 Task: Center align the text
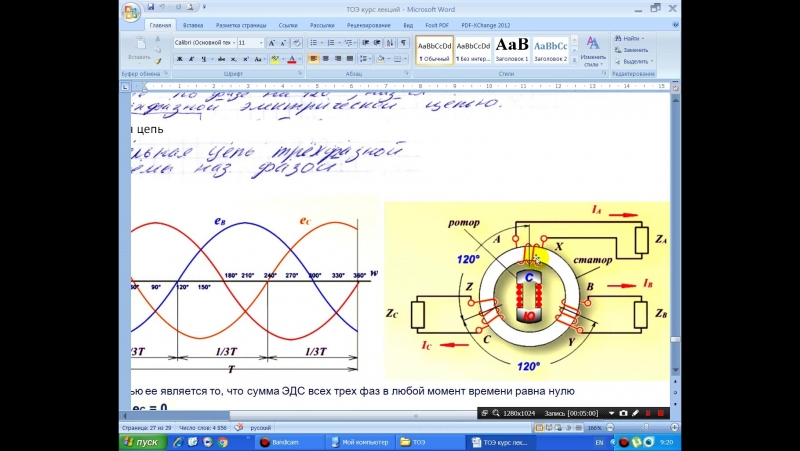click(x=326, y=59)
